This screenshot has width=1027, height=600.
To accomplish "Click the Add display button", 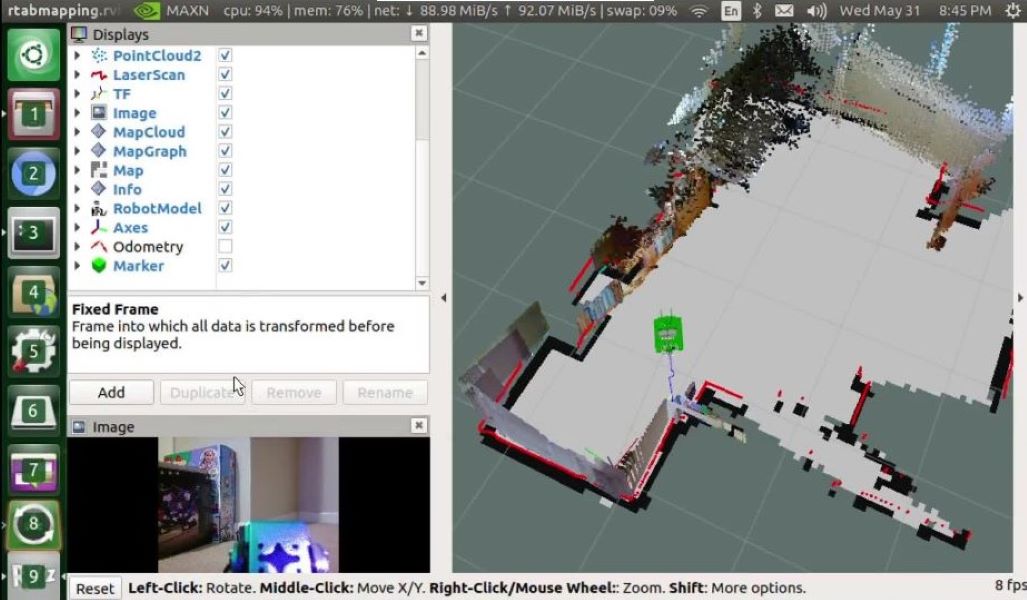I will 111,393.
